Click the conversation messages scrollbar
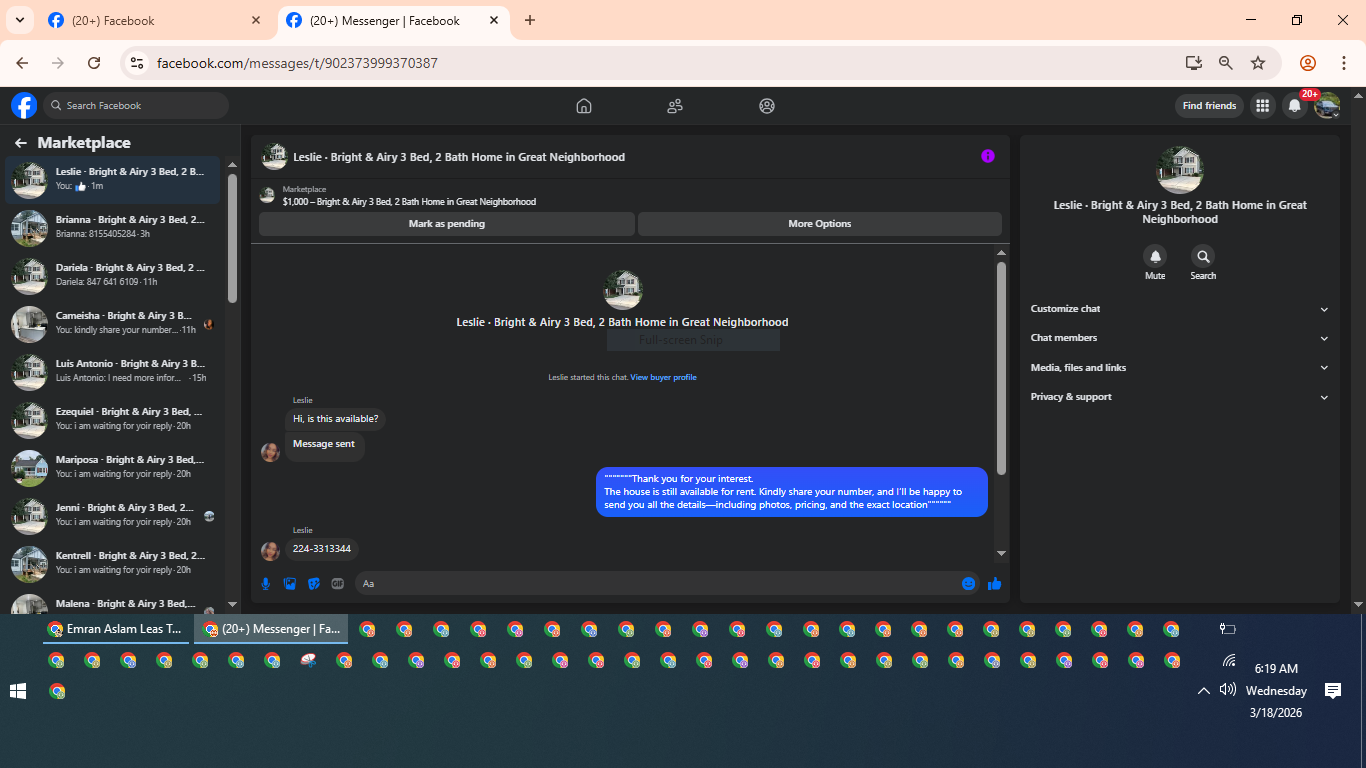Screen dimensions: 1366x768 (1001, 368)
